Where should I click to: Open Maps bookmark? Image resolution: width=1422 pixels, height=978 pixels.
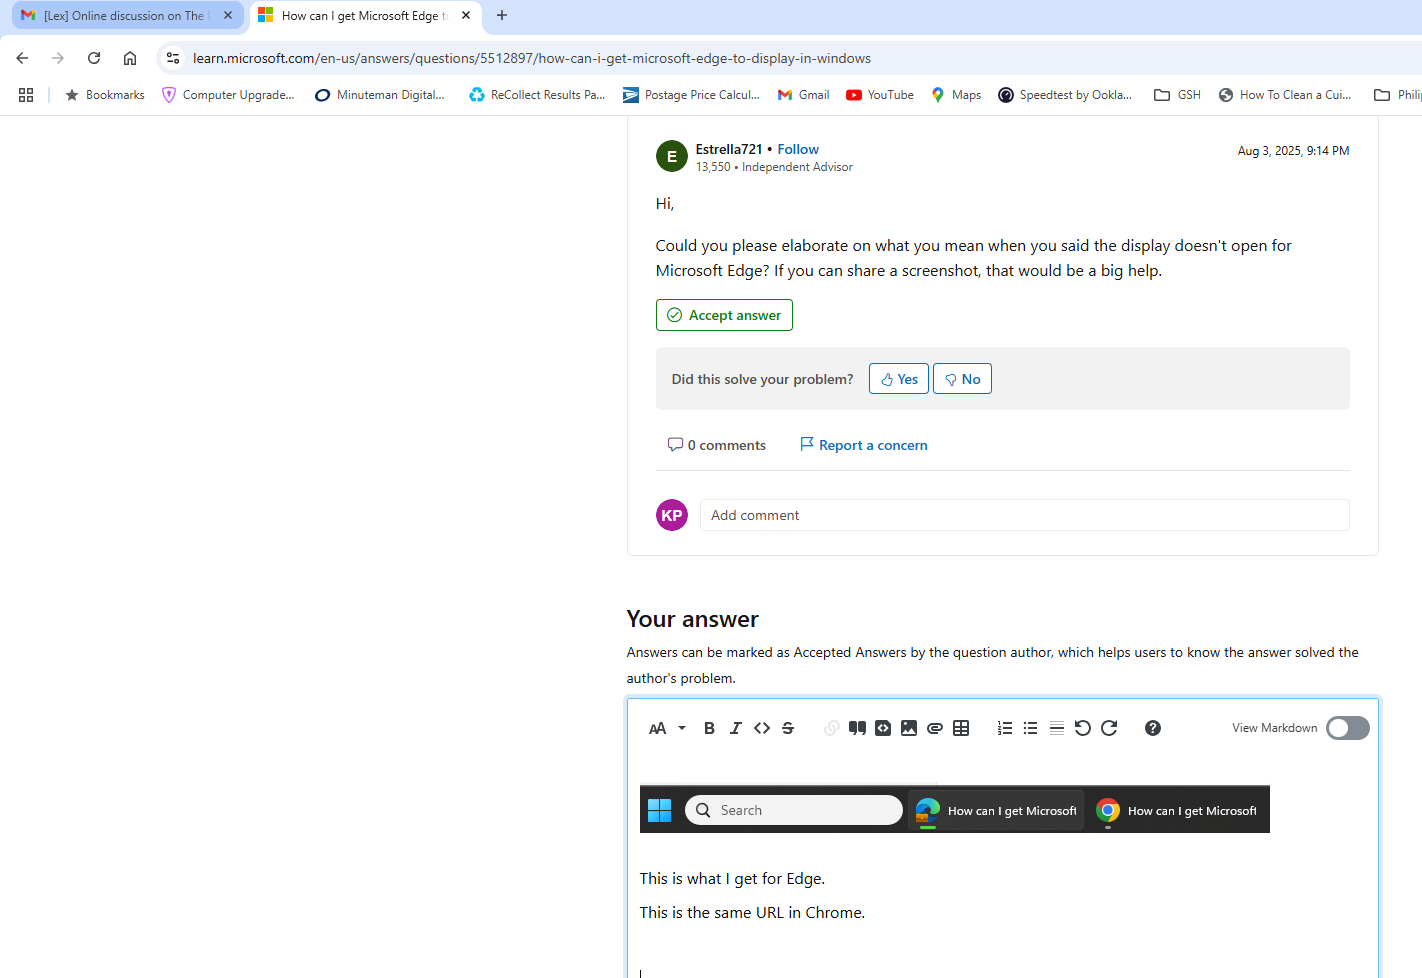(x=956, y=95)
